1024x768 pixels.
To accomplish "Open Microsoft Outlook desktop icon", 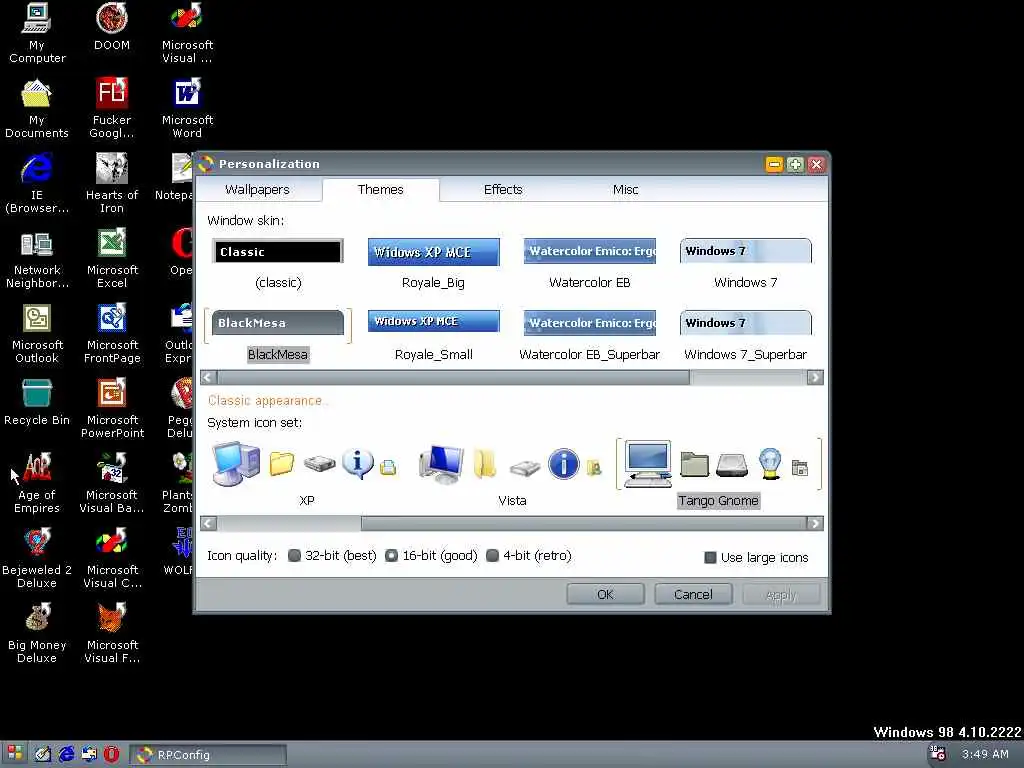I will (37, 333).
